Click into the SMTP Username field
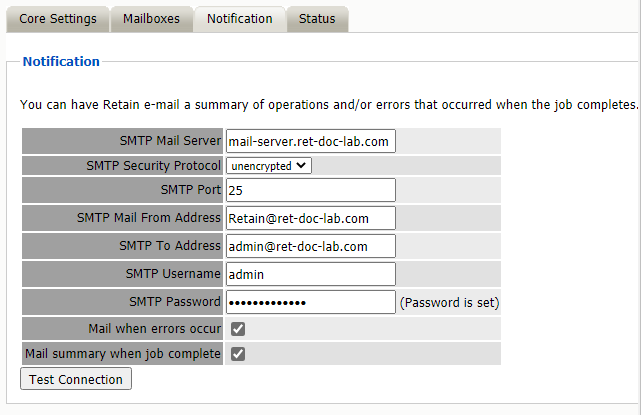The width and height of the screenshot is (641, 415). coord(311,274)
